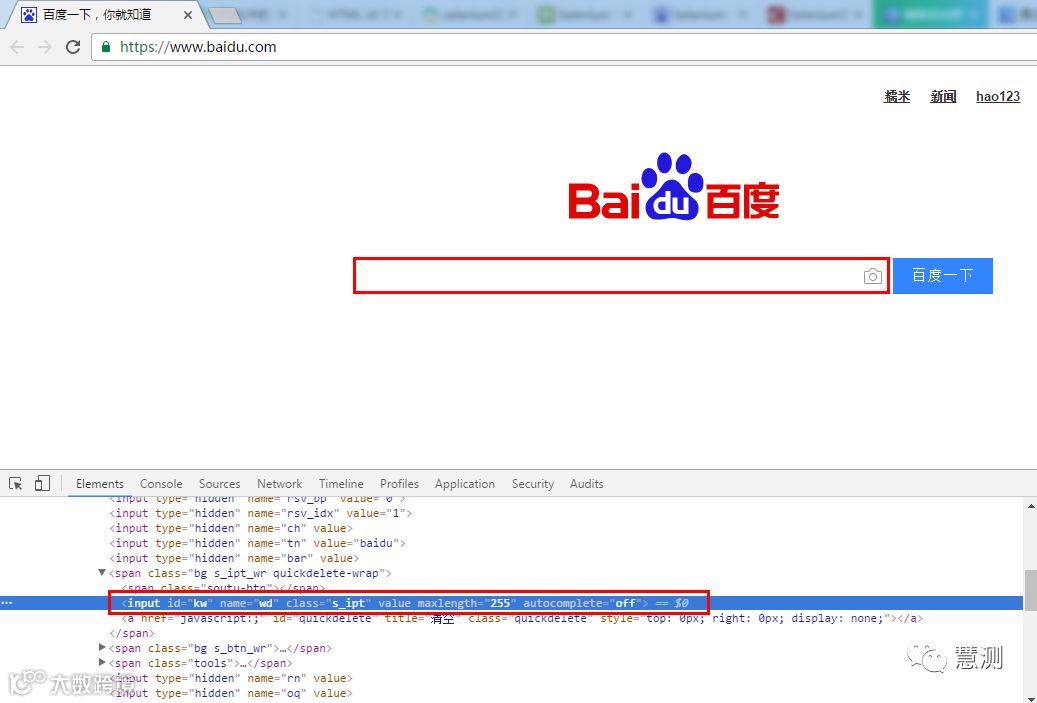This screenshot has height=703, width=1037.
Task: Focus the Baidu search input box
Action: 621,276
